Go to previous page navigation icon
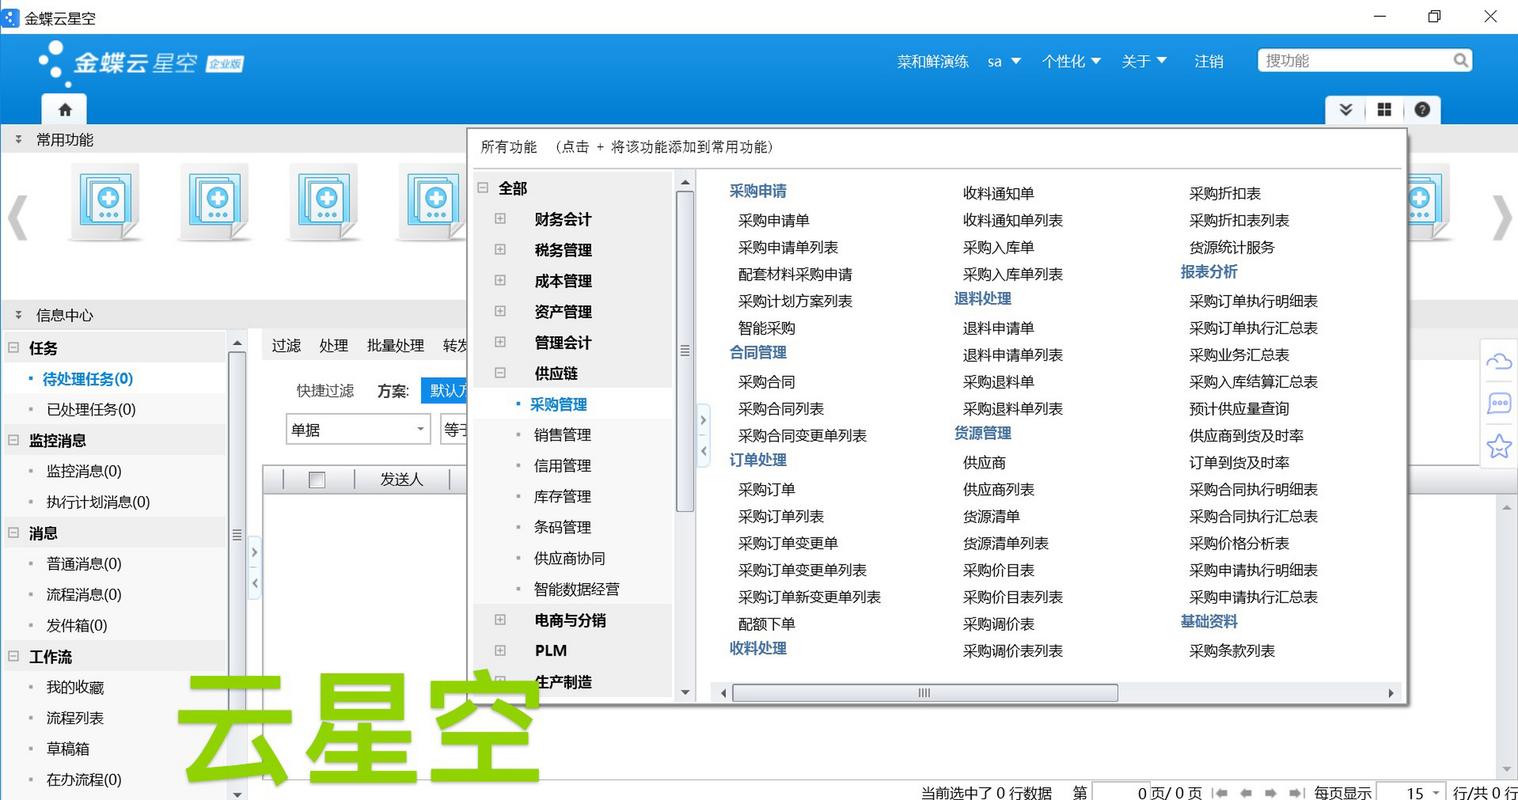The image size is (1518, 800). click(x=1246, y=793)
